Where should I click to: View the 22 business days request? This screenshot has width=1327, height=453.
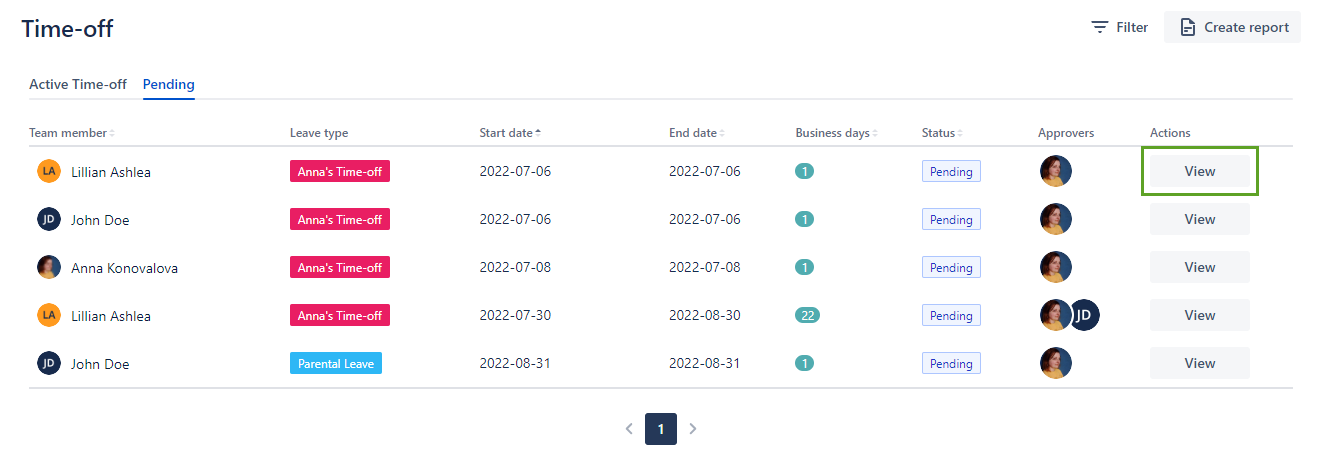(1199, 315)
